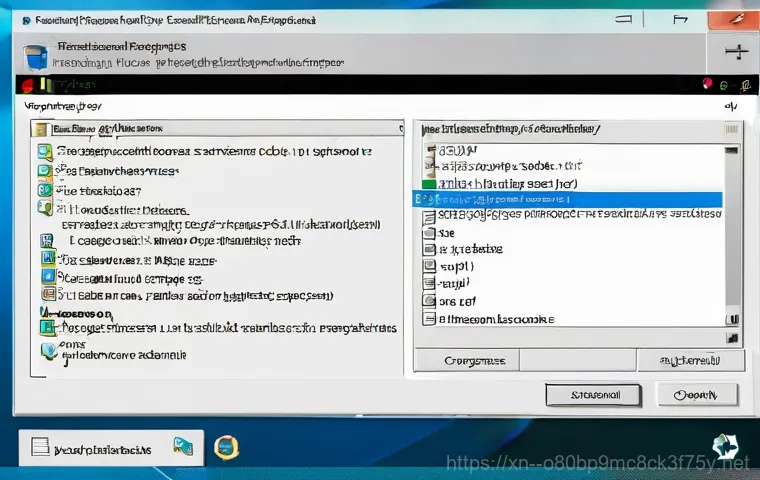Select the left list row with the blue chart icon
The height and width of the screenshot is (480, 760).
[x=128, y=260]
